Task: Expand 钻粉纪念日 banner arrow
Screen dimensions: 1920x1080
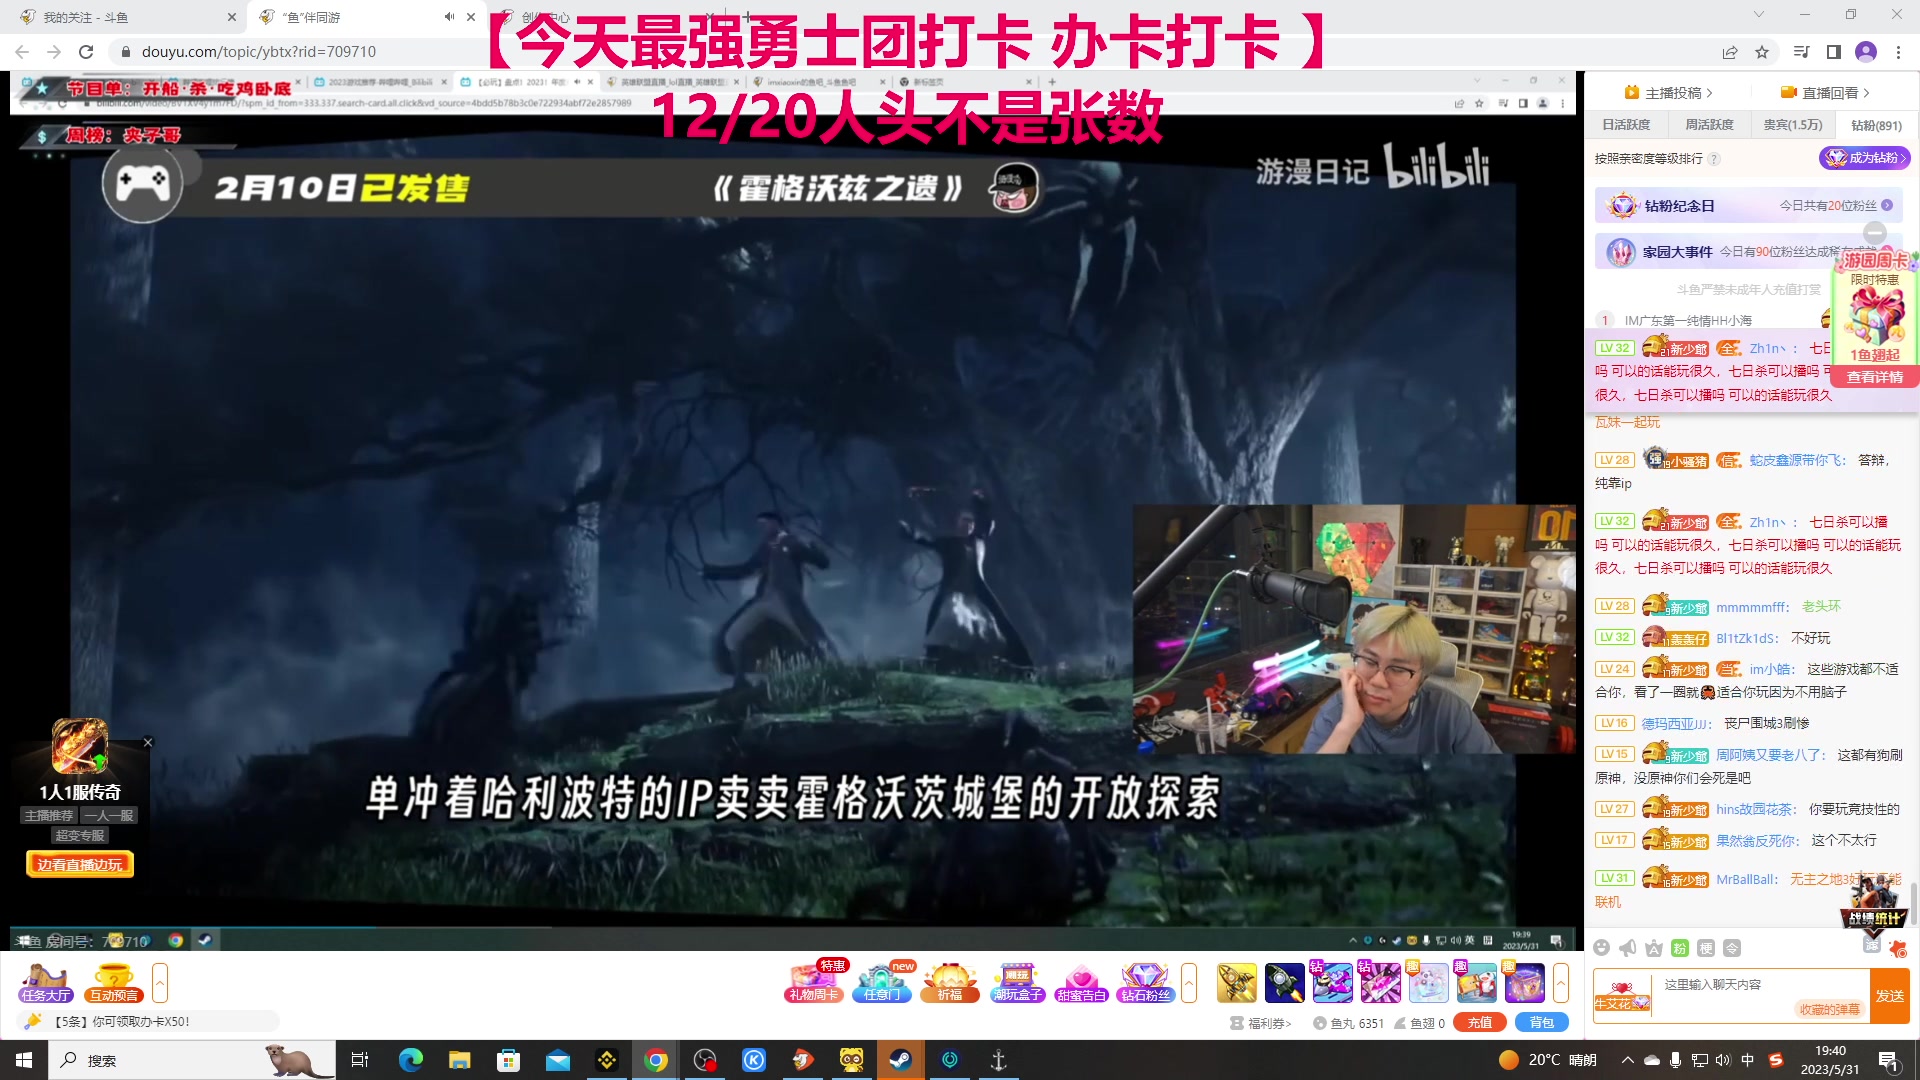Action: pos(1887,205)
